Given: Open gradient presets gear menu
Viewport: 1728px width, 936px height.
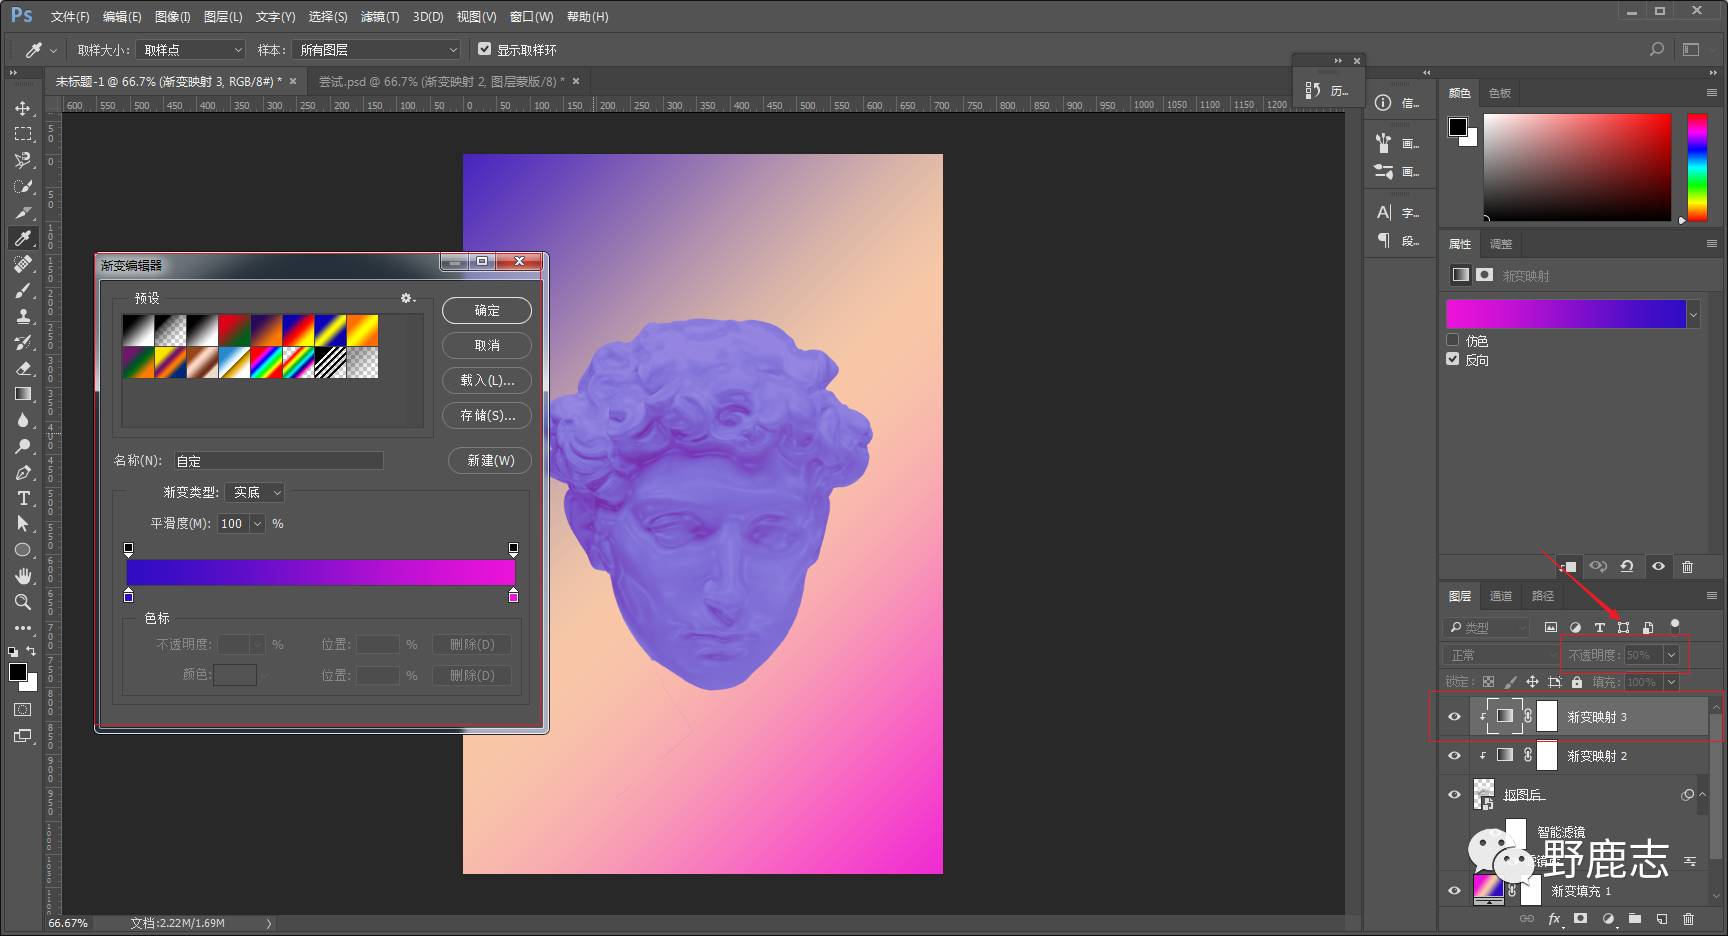Looking at the screenshot, I should tap(407, 298).
